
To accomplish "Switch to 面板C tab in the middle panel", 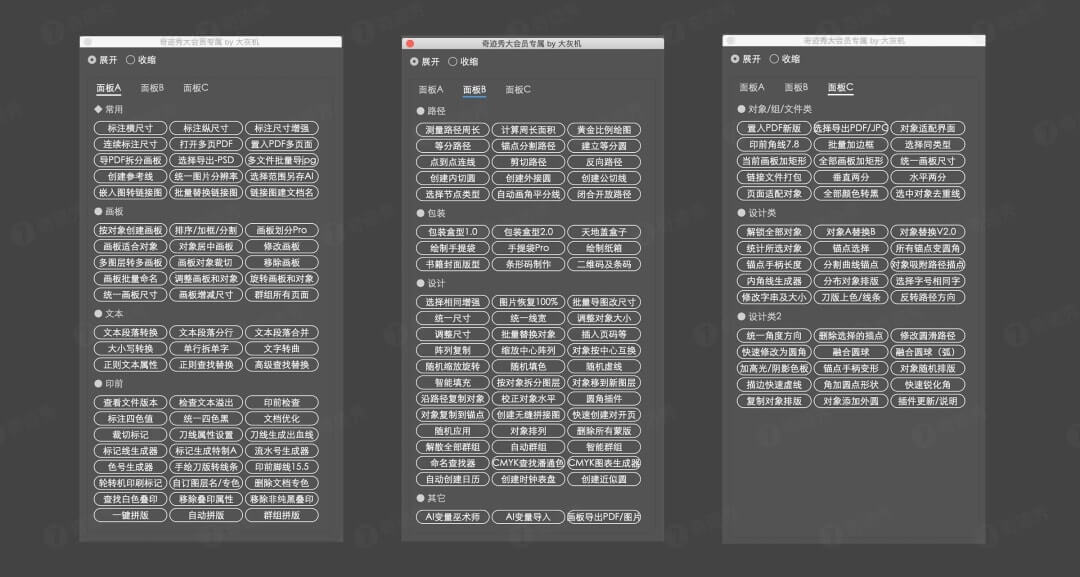I will (x=518, y=90).
